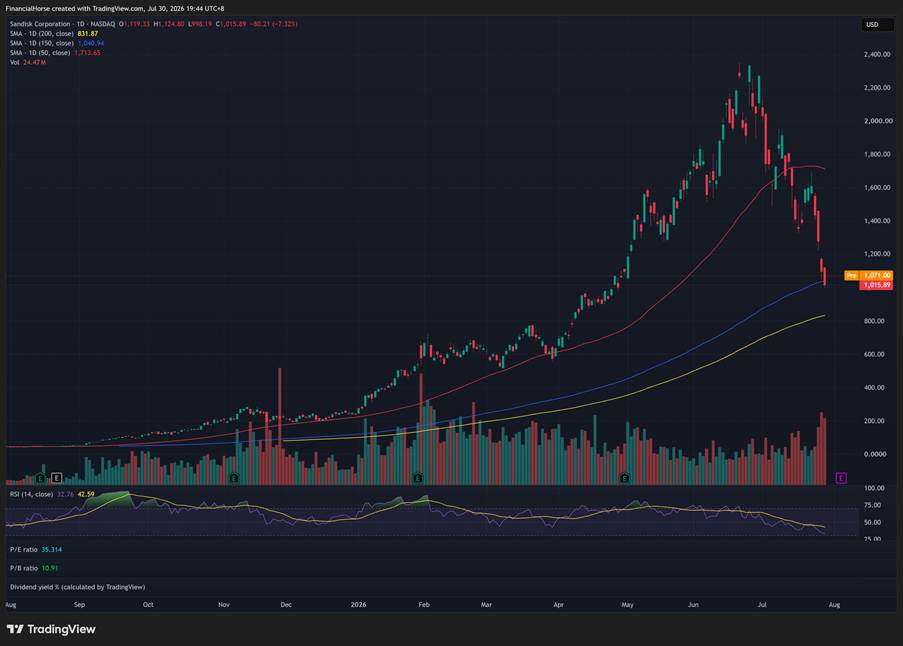Click the green earnings E marker above May

(625, 478)
